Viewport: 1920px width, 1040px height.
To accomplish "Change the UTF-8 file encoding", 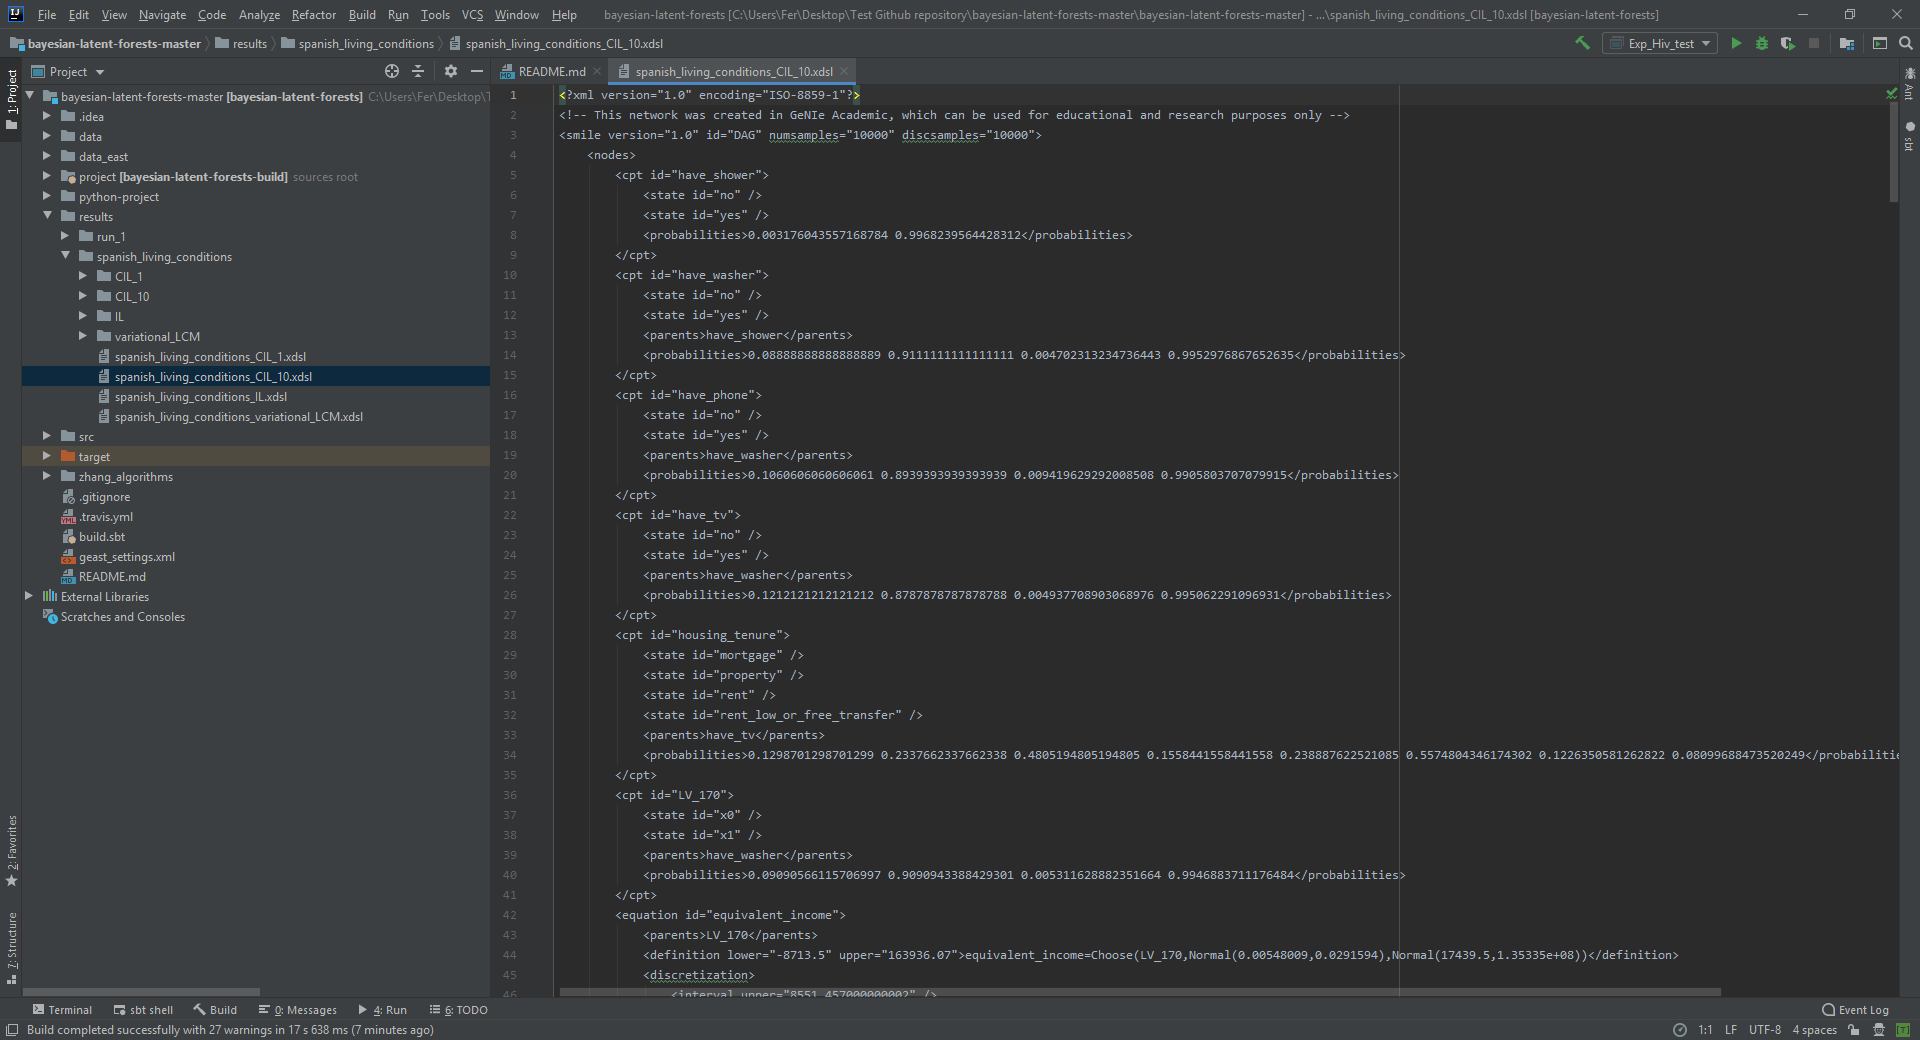I will pyautogui.click(x=1765, y=1030).
